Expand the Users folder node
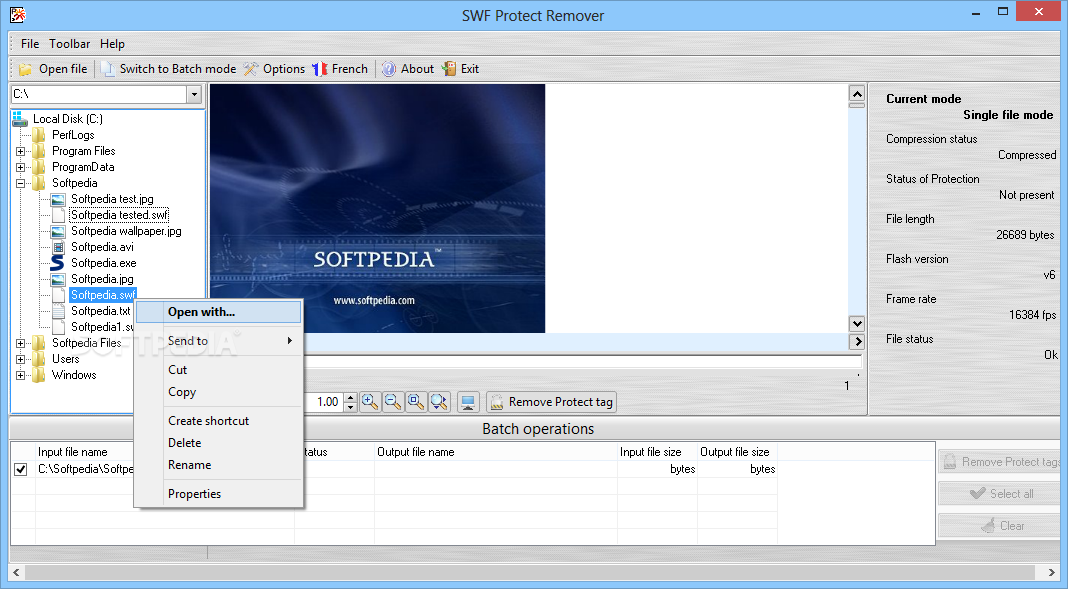This screenshot has height=589, width=1068. point(20,359)
